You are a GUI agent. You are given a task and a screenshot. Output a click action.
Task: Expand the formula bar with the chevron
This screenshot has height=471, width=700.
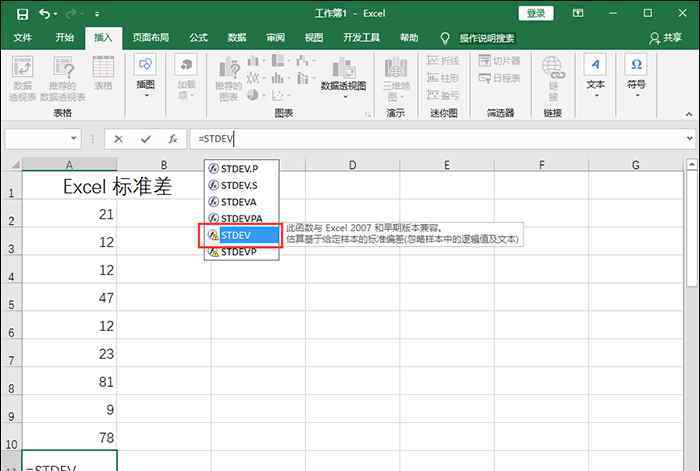689,138
